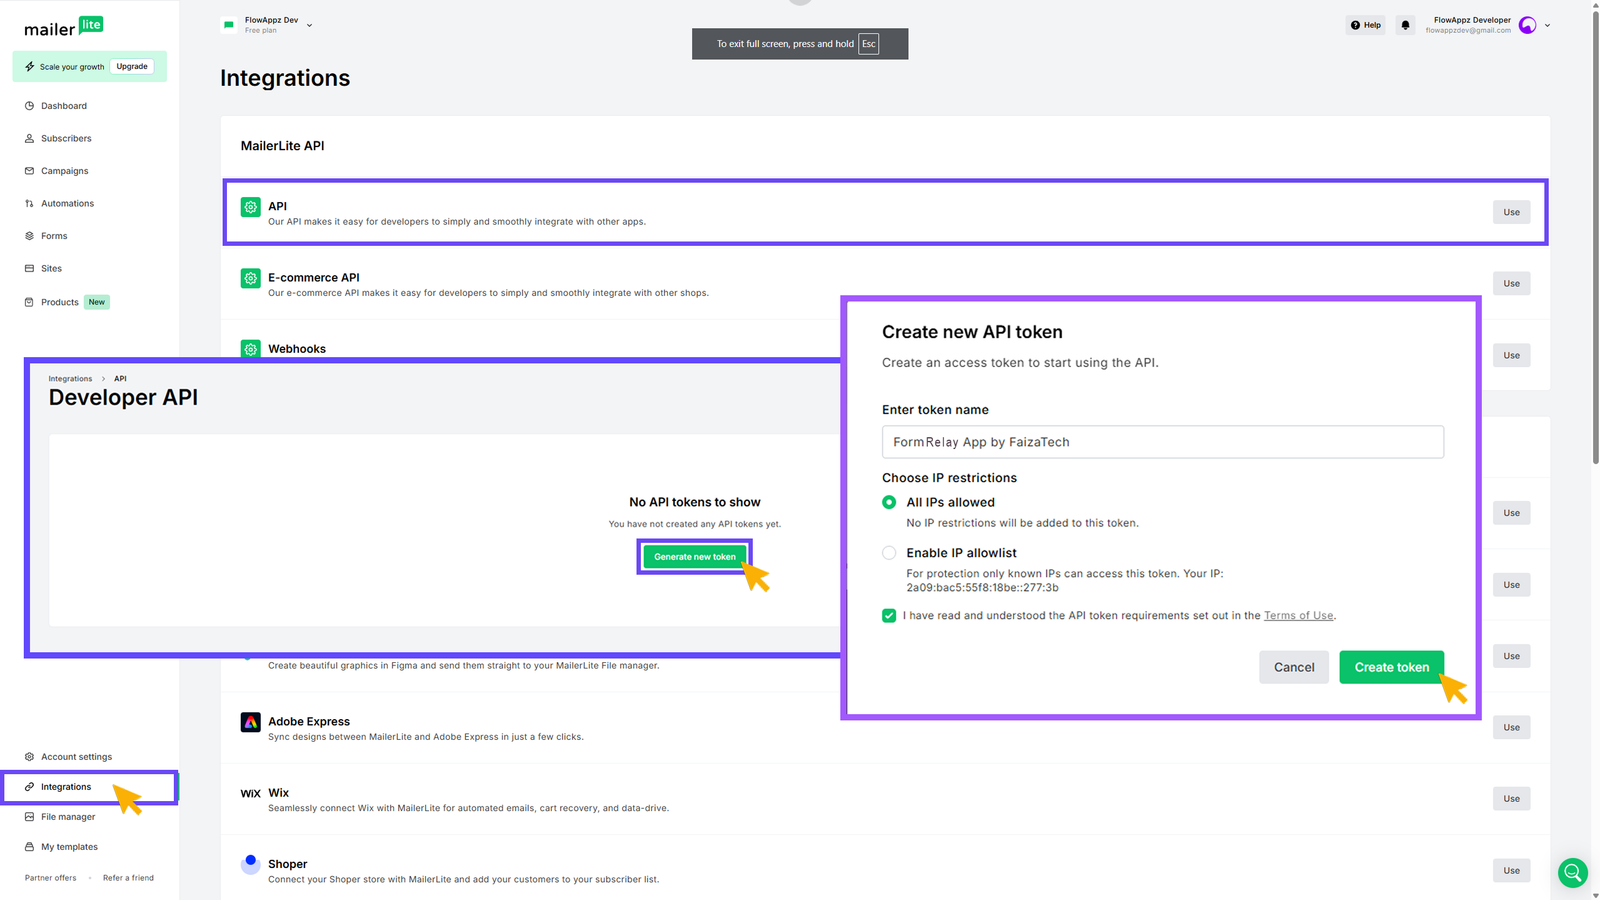Click Use button for Adobe Express
The height and width of the screenshot is (900, 1600).
(x=1511, y=727)
